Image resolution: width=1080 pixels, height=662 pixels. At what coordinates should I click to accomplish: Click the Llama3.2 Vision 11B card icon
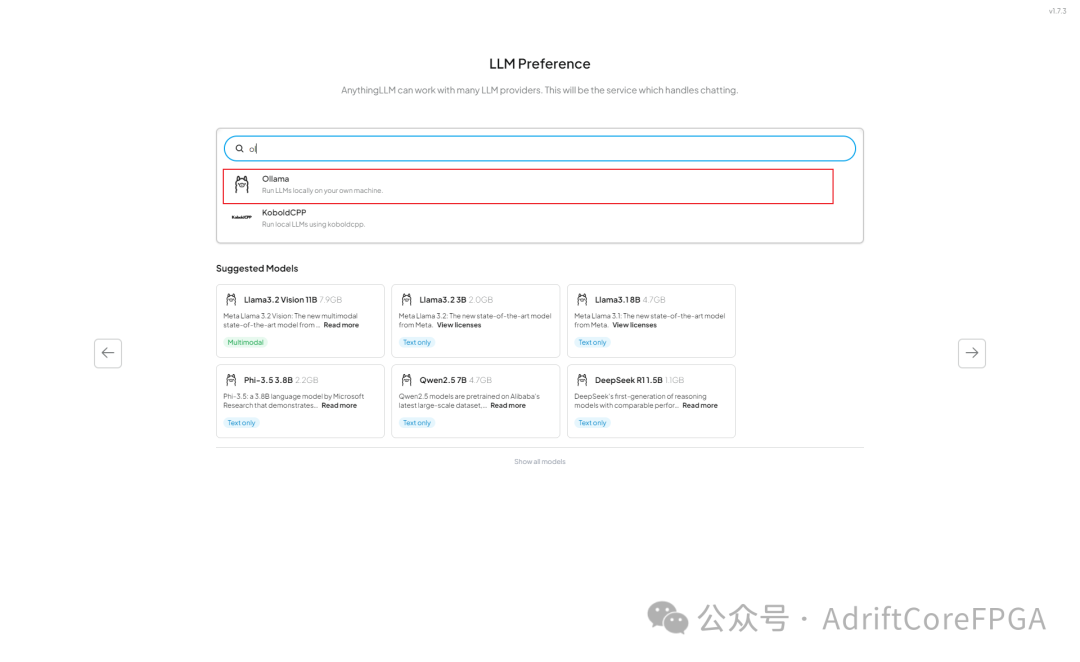pos(231,300)
